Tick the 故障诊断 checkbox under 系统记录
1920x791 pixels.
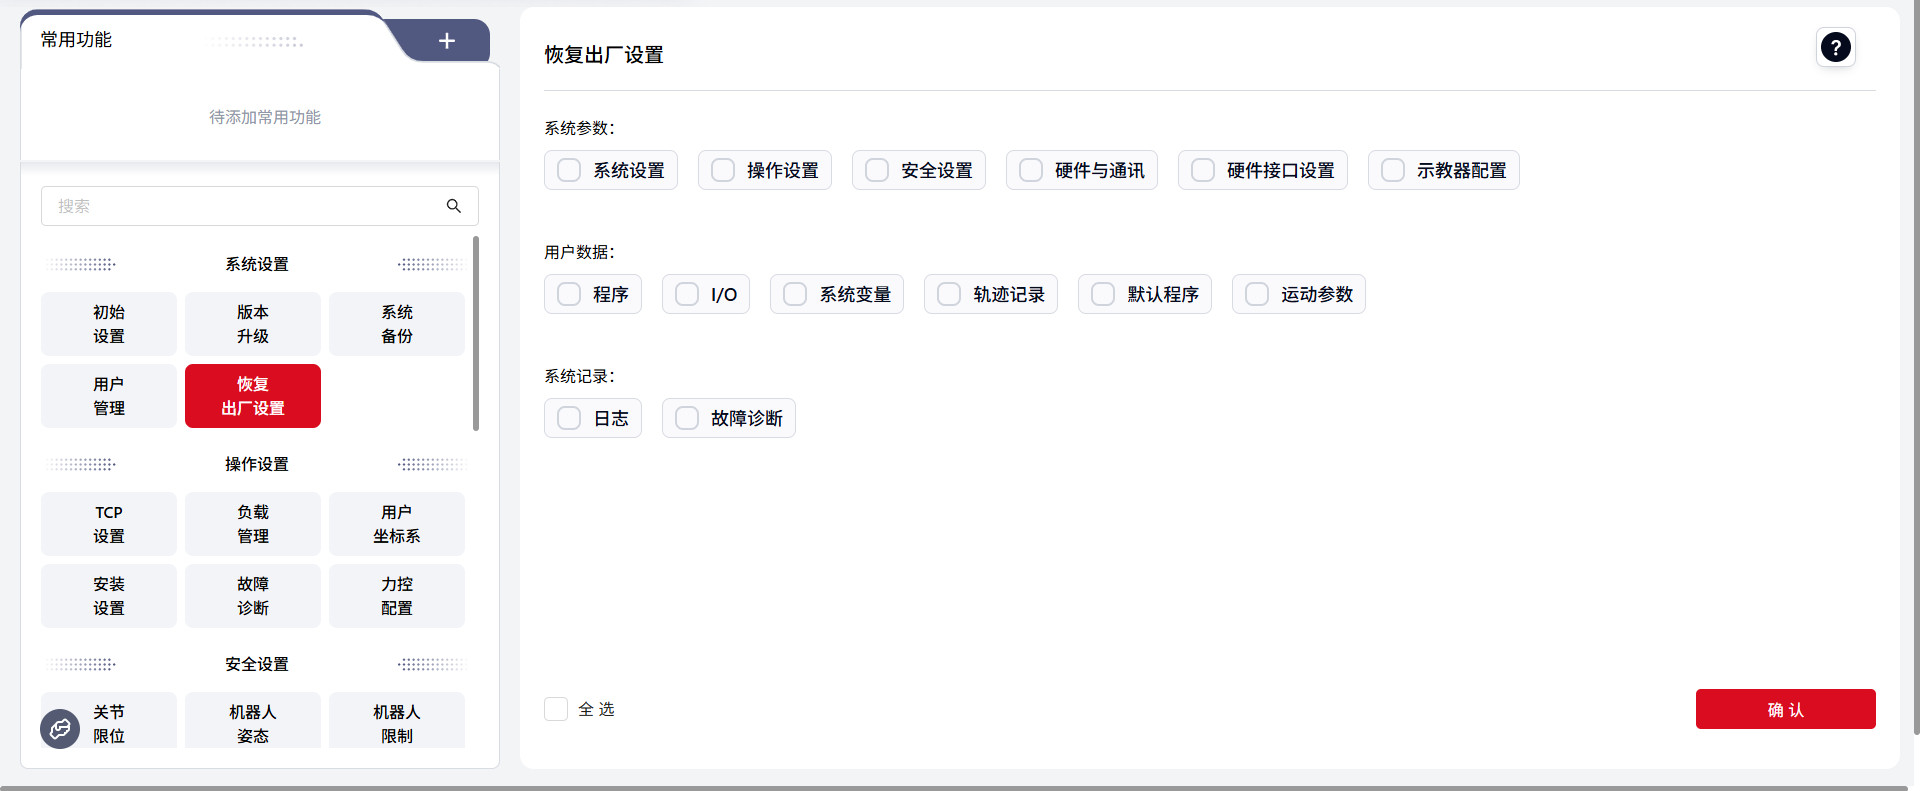click(687, 418)
